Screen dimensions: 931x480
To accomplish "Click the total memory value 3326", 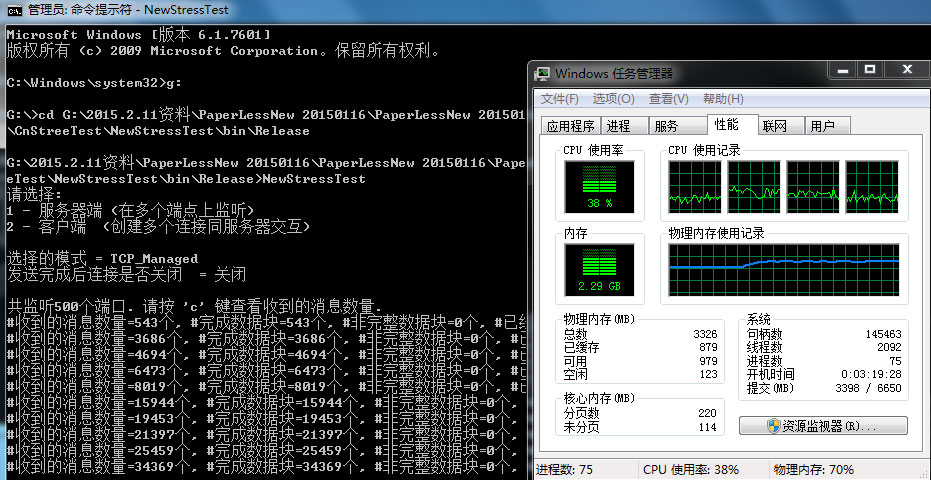I will pyautogui.click(x=705, y=334).
